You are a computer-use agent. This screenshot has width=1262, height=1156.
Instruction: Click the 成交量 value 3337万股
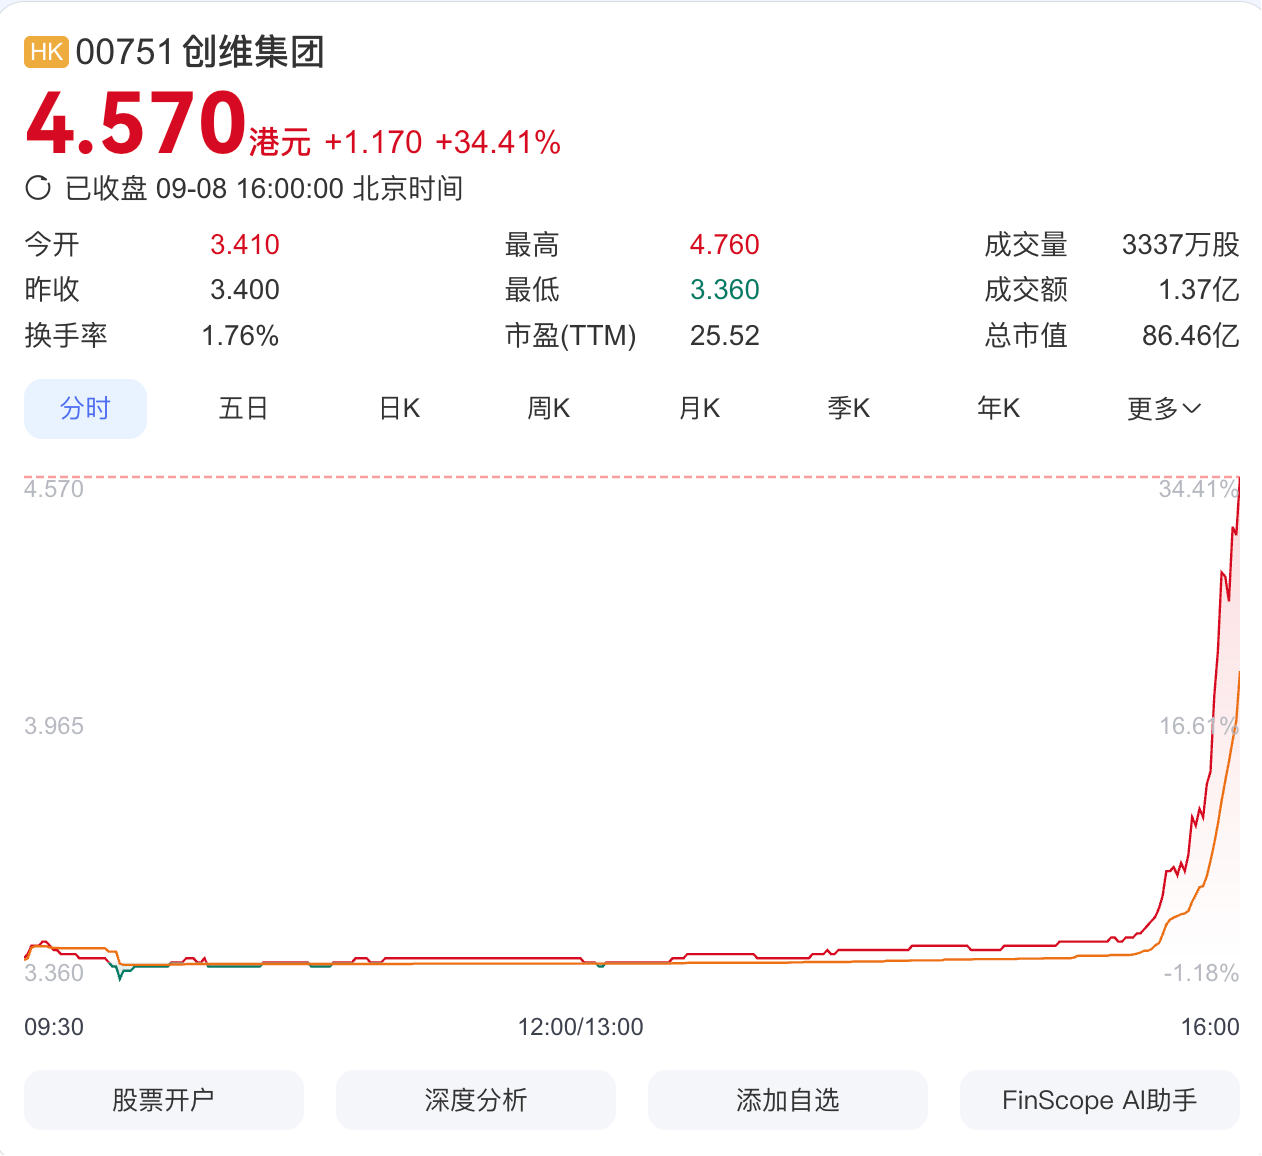1180,245
